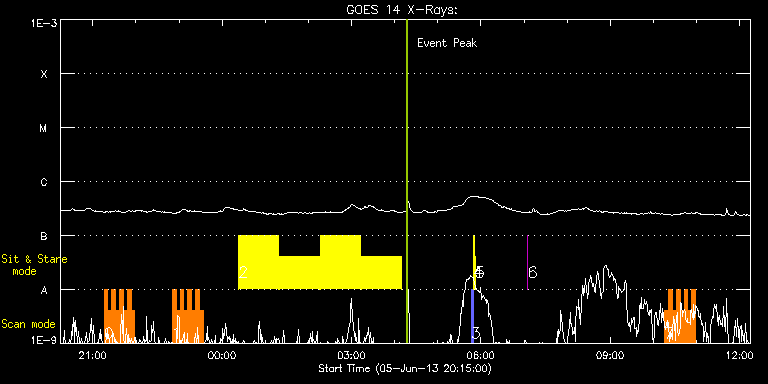Click the '06:00' time axis label
768x384 pixels.
(480, 354)
